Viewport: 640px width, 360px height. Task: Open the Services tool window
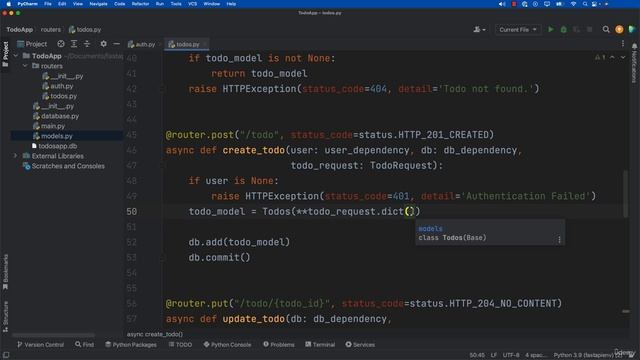coord(360,344)
